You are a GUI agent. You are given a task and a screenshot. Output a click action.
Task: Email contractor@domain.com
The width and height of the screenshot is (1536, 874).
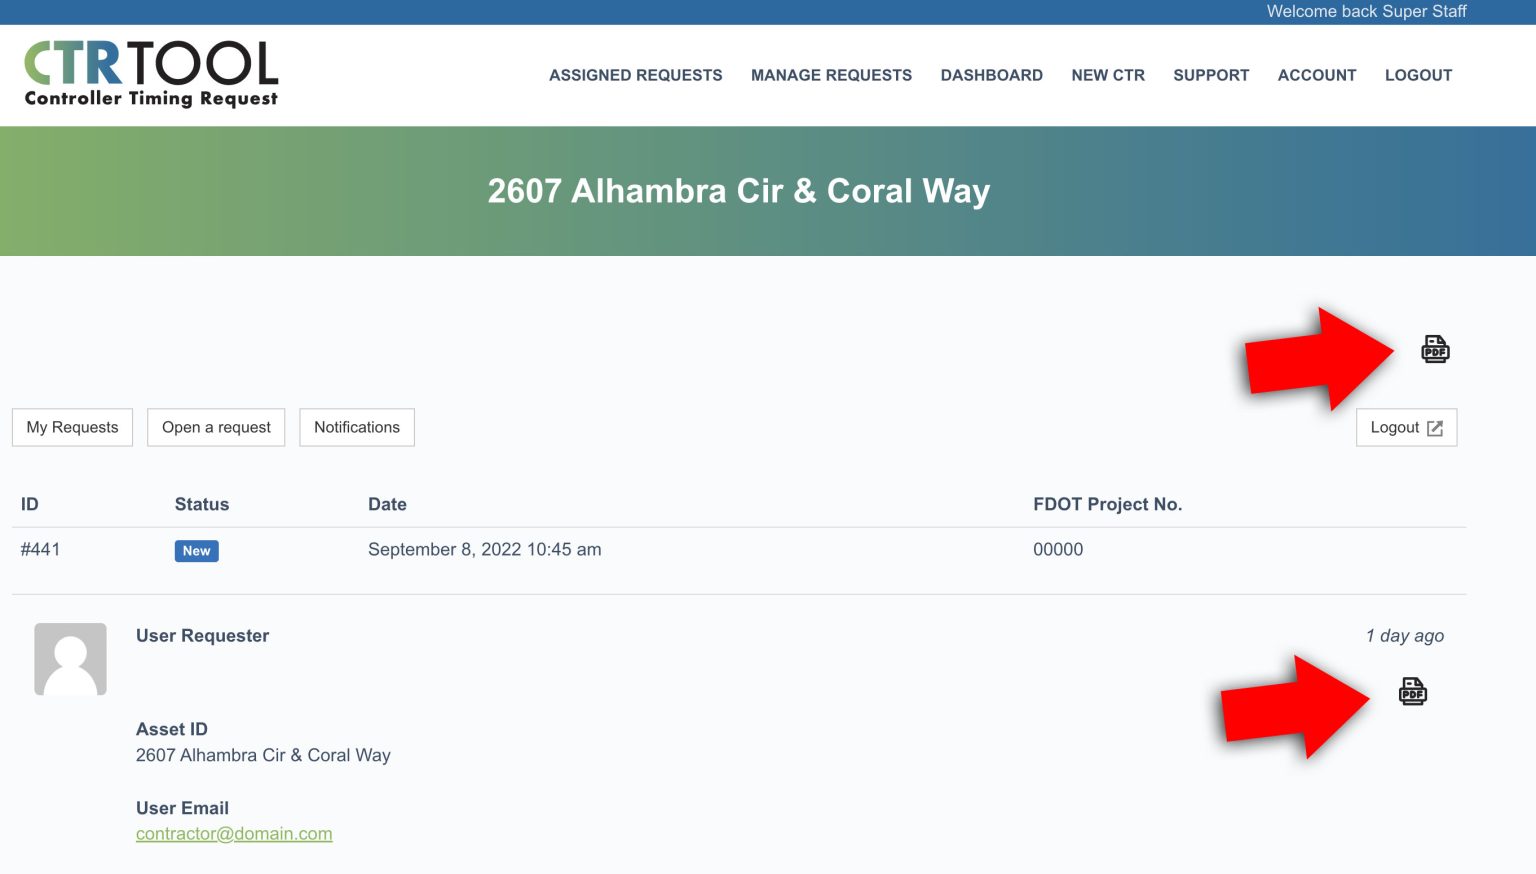(x=234, y=833)
